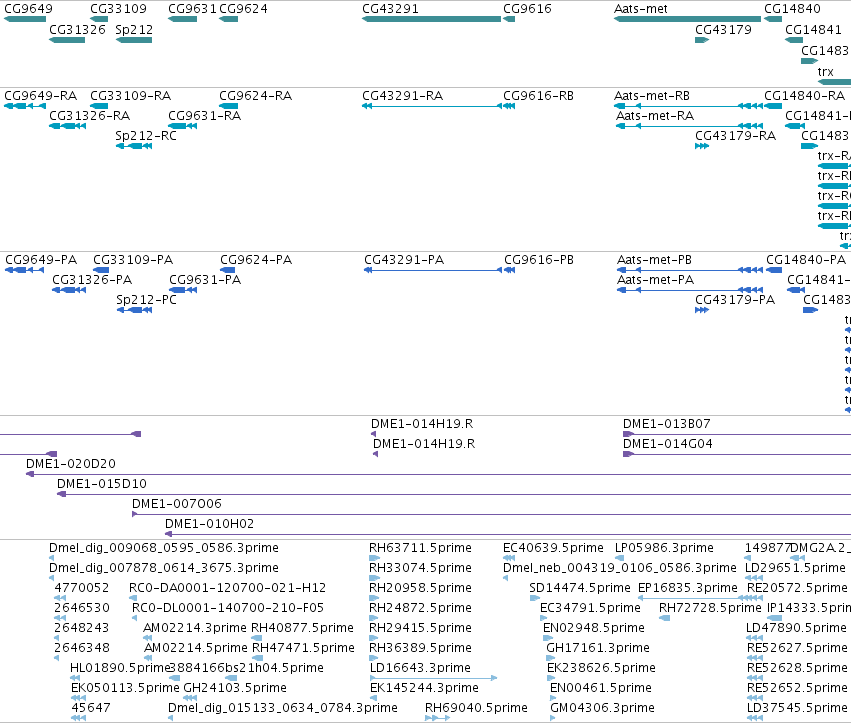Click EST LD16643.3prime label
Screen dimensions: 851x723
point(420,668)
